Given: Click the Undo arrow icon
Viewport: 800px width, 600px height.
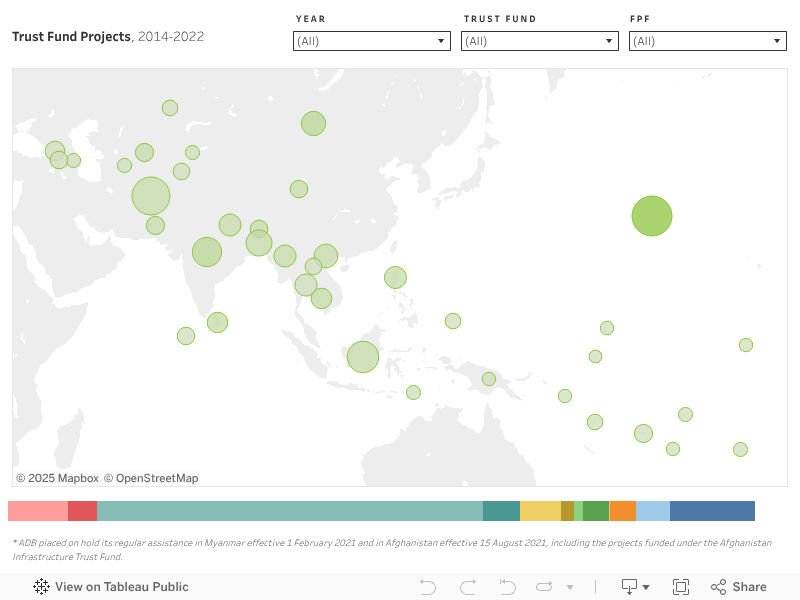Looking at the screenshot, I should (428, 587).
